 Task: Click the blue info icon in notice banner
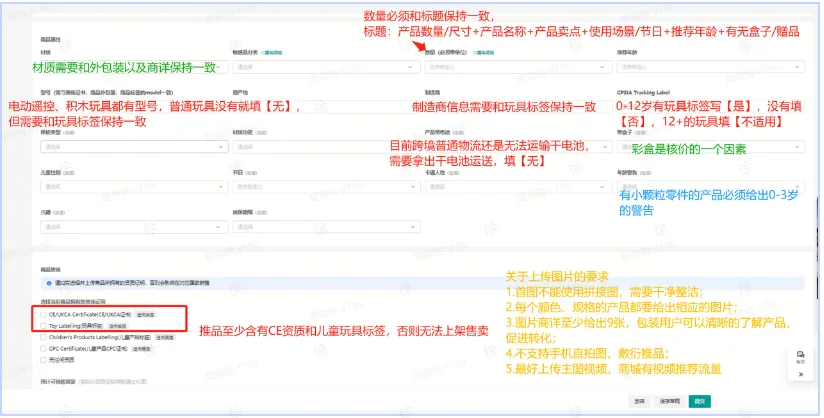[x=48, y=283]
